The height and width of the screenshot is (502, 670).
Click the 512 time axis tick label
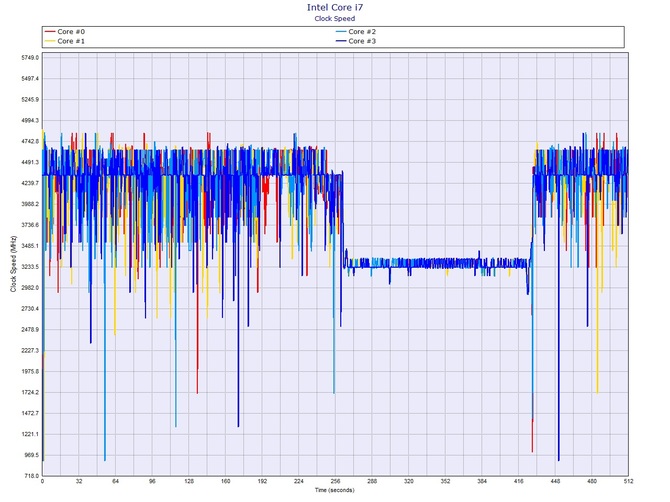[628, 481]
